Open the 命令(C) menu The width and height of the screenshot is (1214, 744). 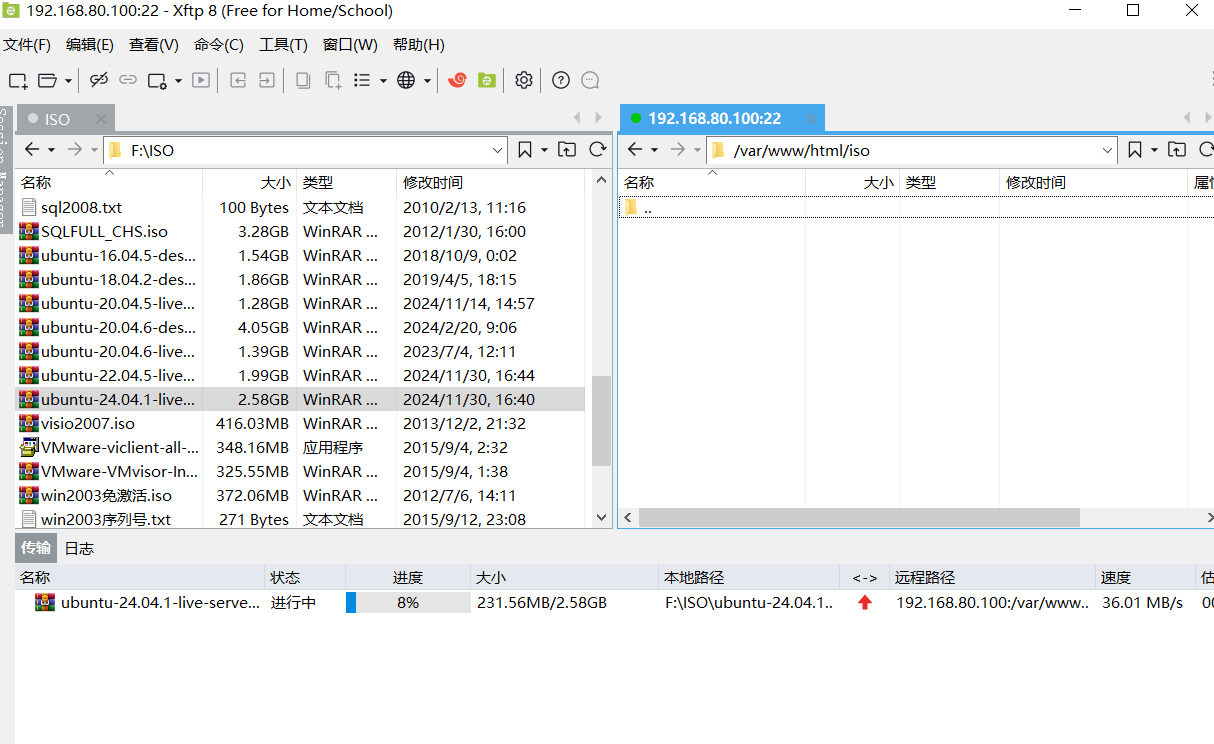[x=219, y=45]
